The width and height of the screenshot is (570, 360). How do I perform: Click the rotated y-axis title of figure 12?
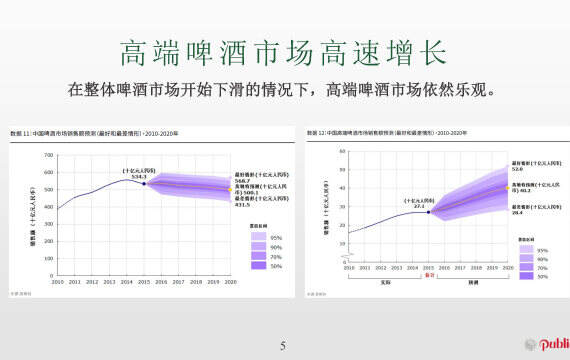tap(326, 207)
